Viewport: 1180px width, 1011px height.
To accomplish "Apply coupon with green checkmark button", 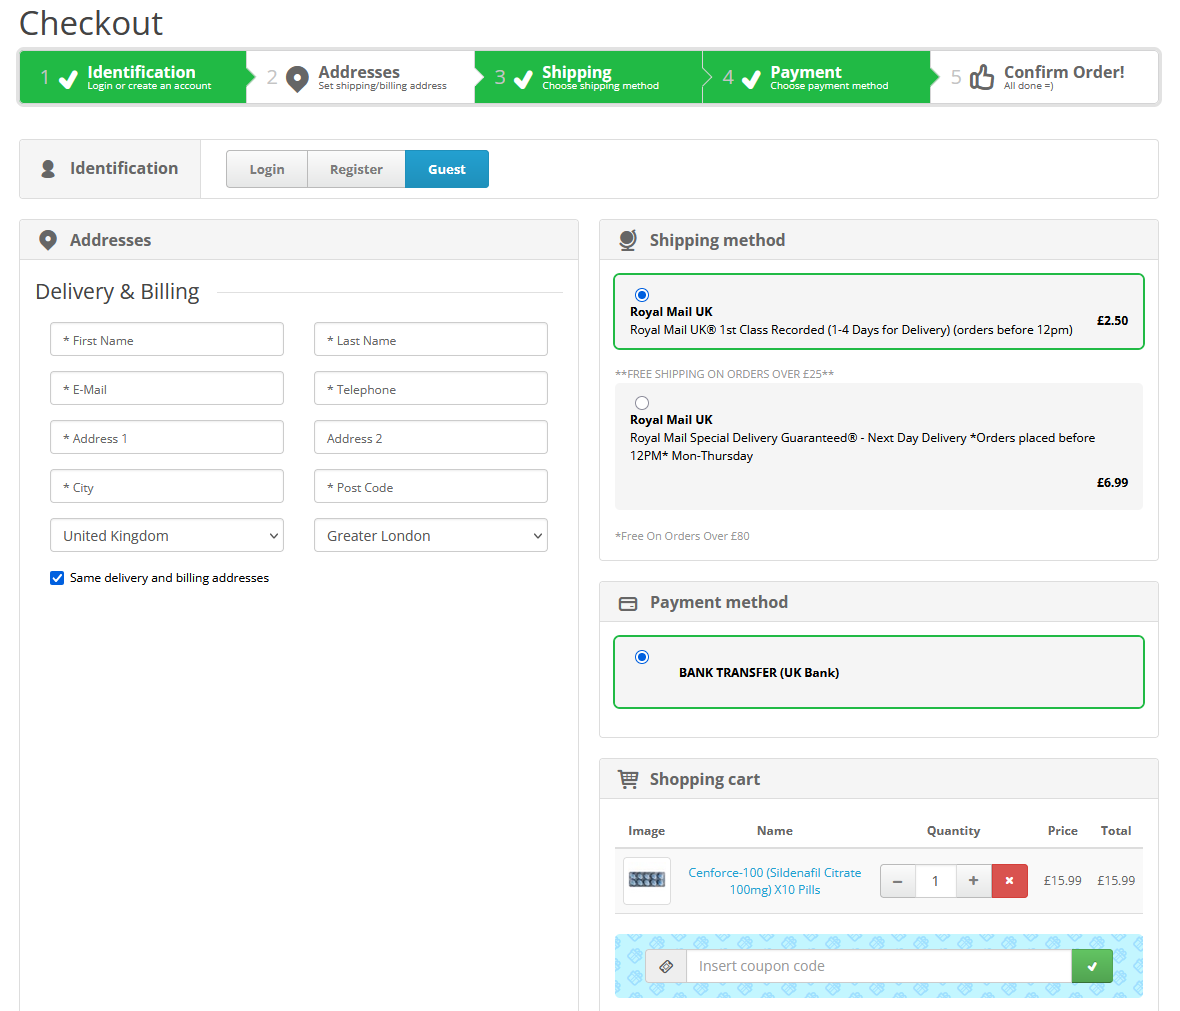I will tap(1092, 966).
